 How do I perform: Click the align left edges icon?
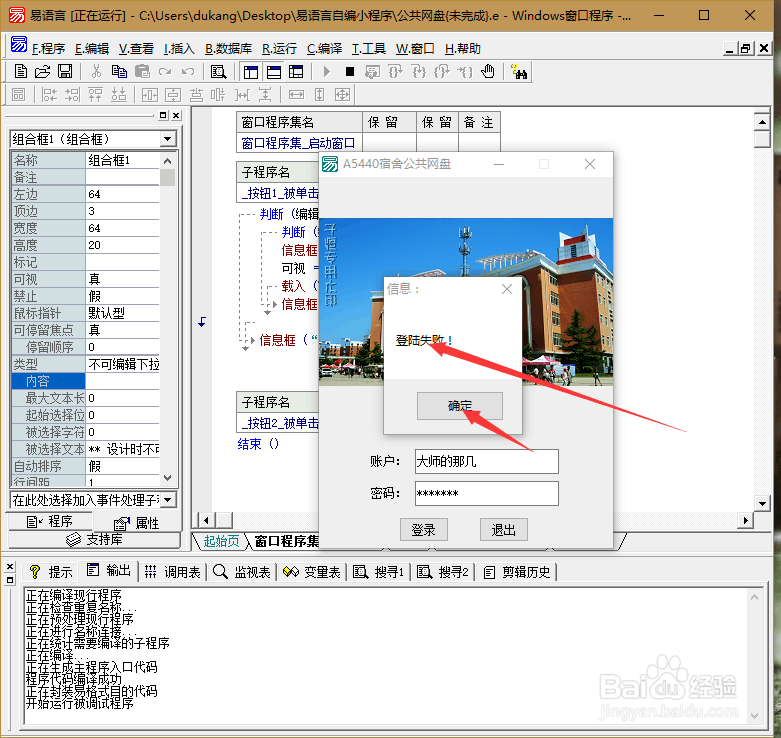coord(49,95)
